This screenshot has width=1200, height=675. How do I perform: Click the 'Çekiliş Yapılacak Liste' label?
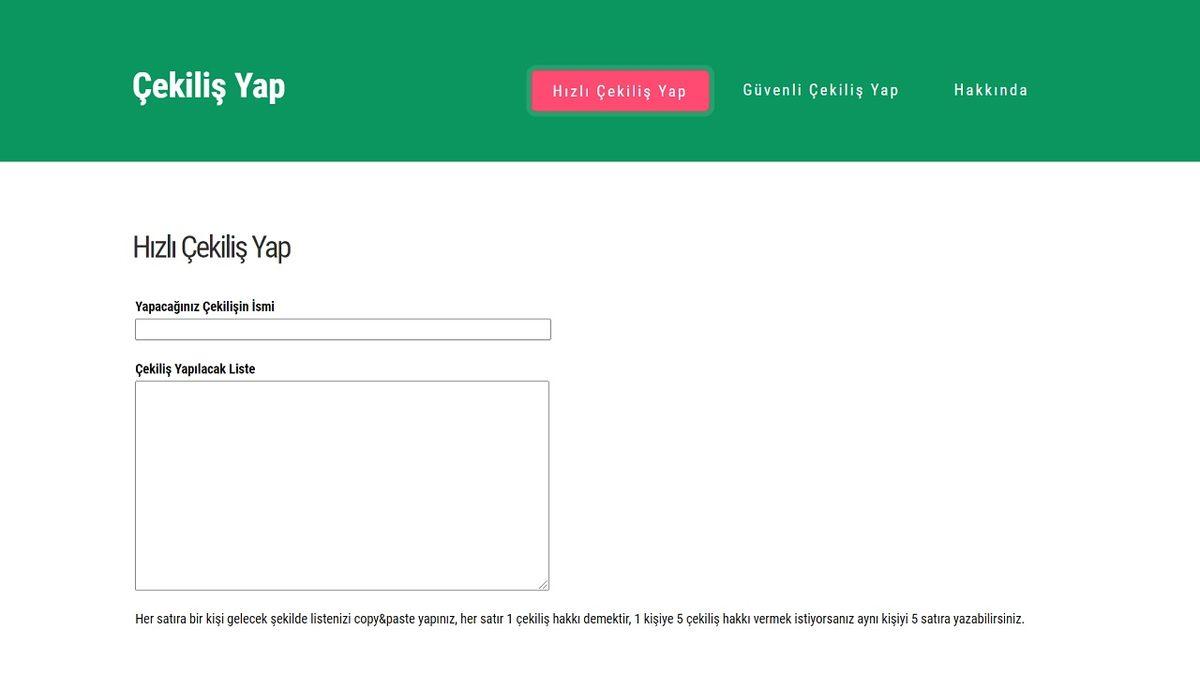pos(195,369)
